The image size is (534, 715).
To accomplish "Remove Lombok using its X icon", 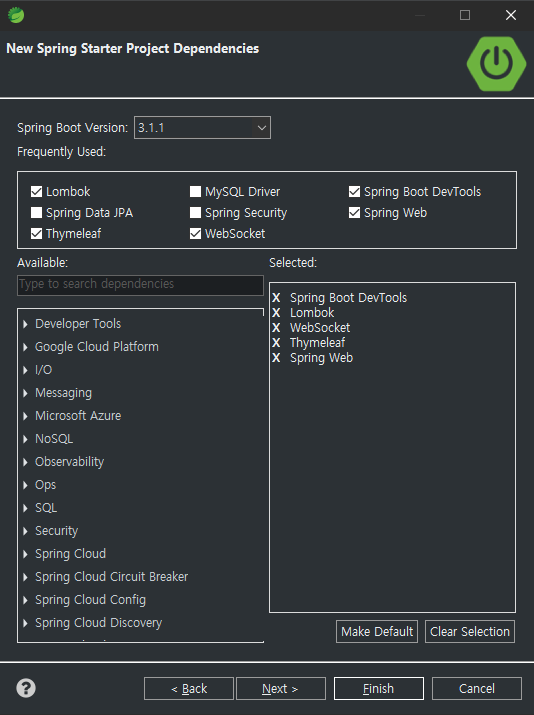I will click(x=276, y=313).
